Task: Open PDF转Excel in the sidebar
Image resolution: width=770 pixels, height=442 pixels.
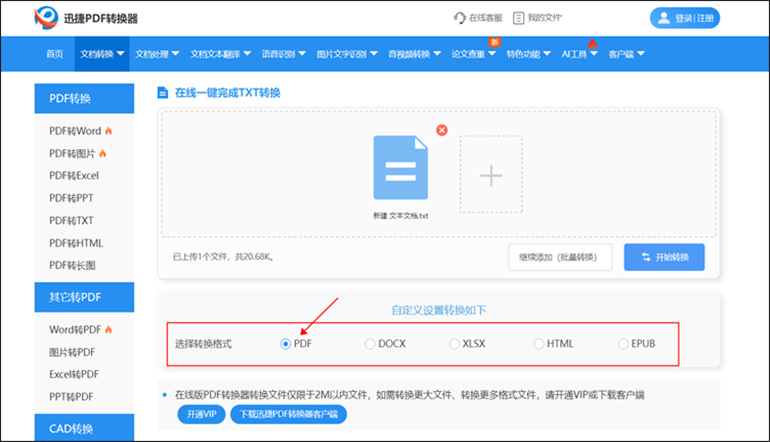Action: click(74, 176)
